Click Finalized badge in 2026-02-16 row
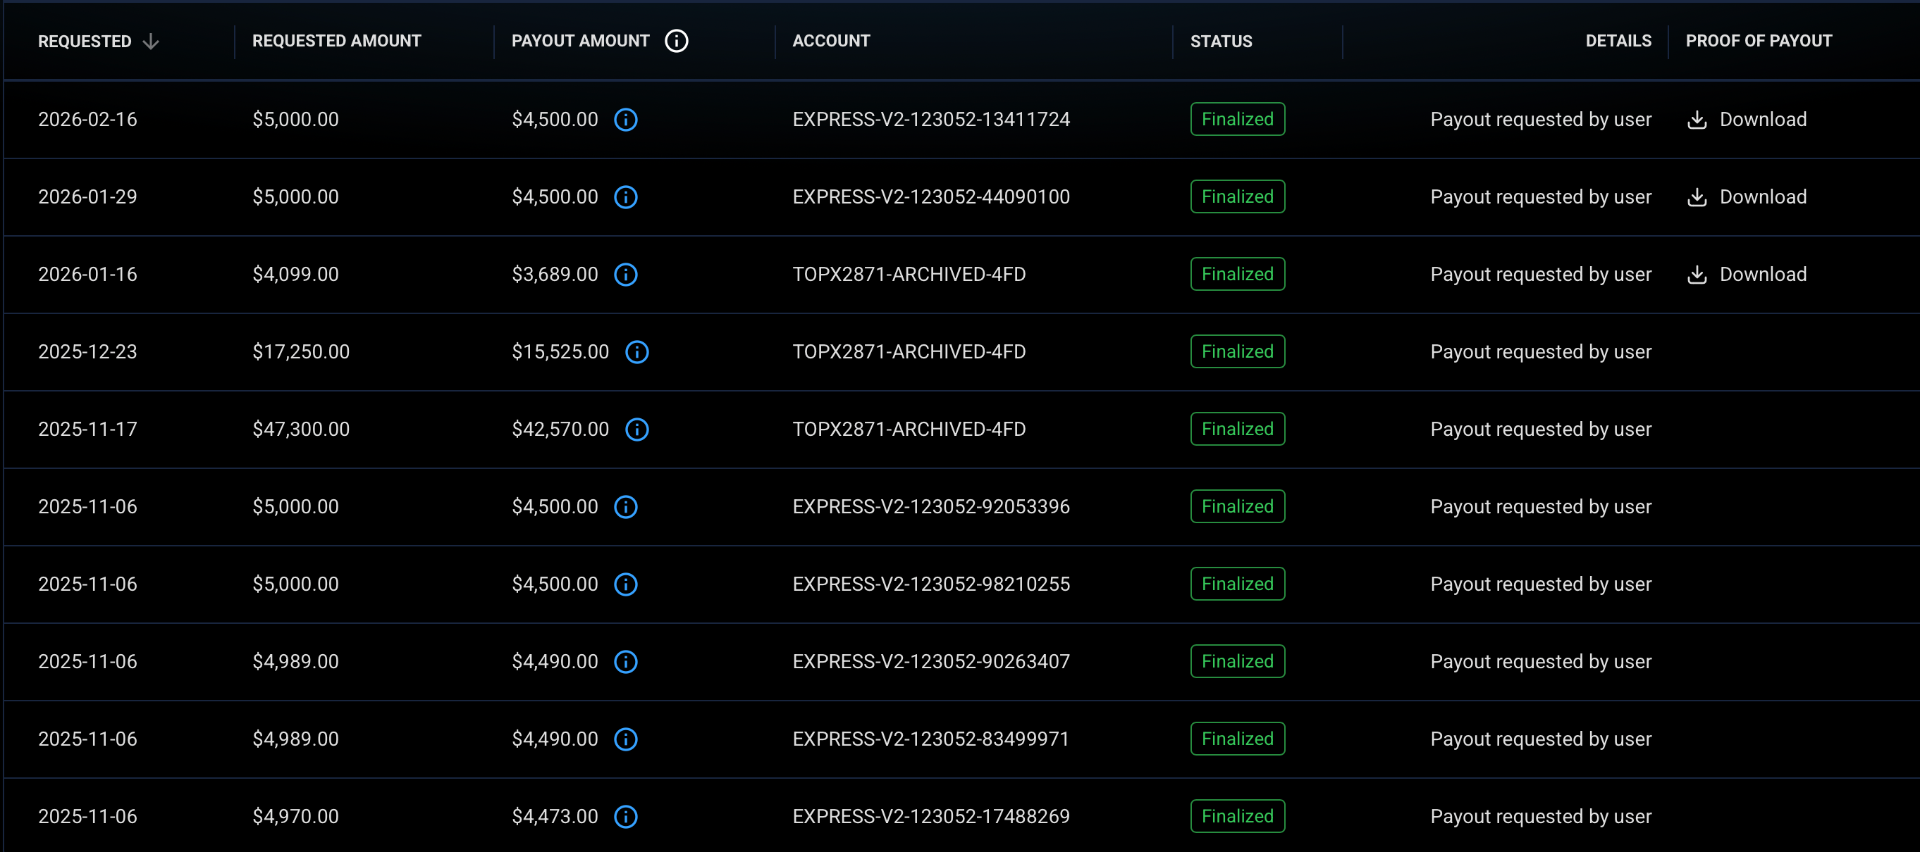This screenshot has width=1920, height=852. coord(1238,120)
